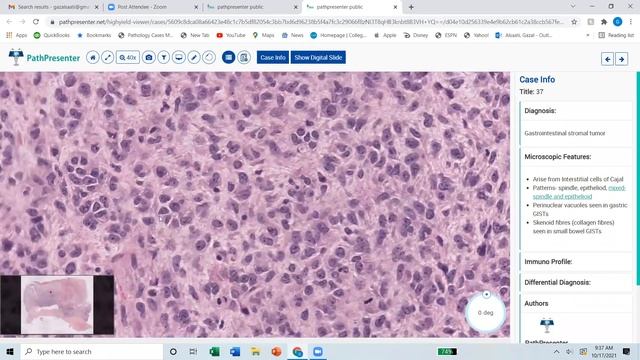Click the monitor display icon
Image resolution: width=640 pixels, height=360 pixels.
179,58
